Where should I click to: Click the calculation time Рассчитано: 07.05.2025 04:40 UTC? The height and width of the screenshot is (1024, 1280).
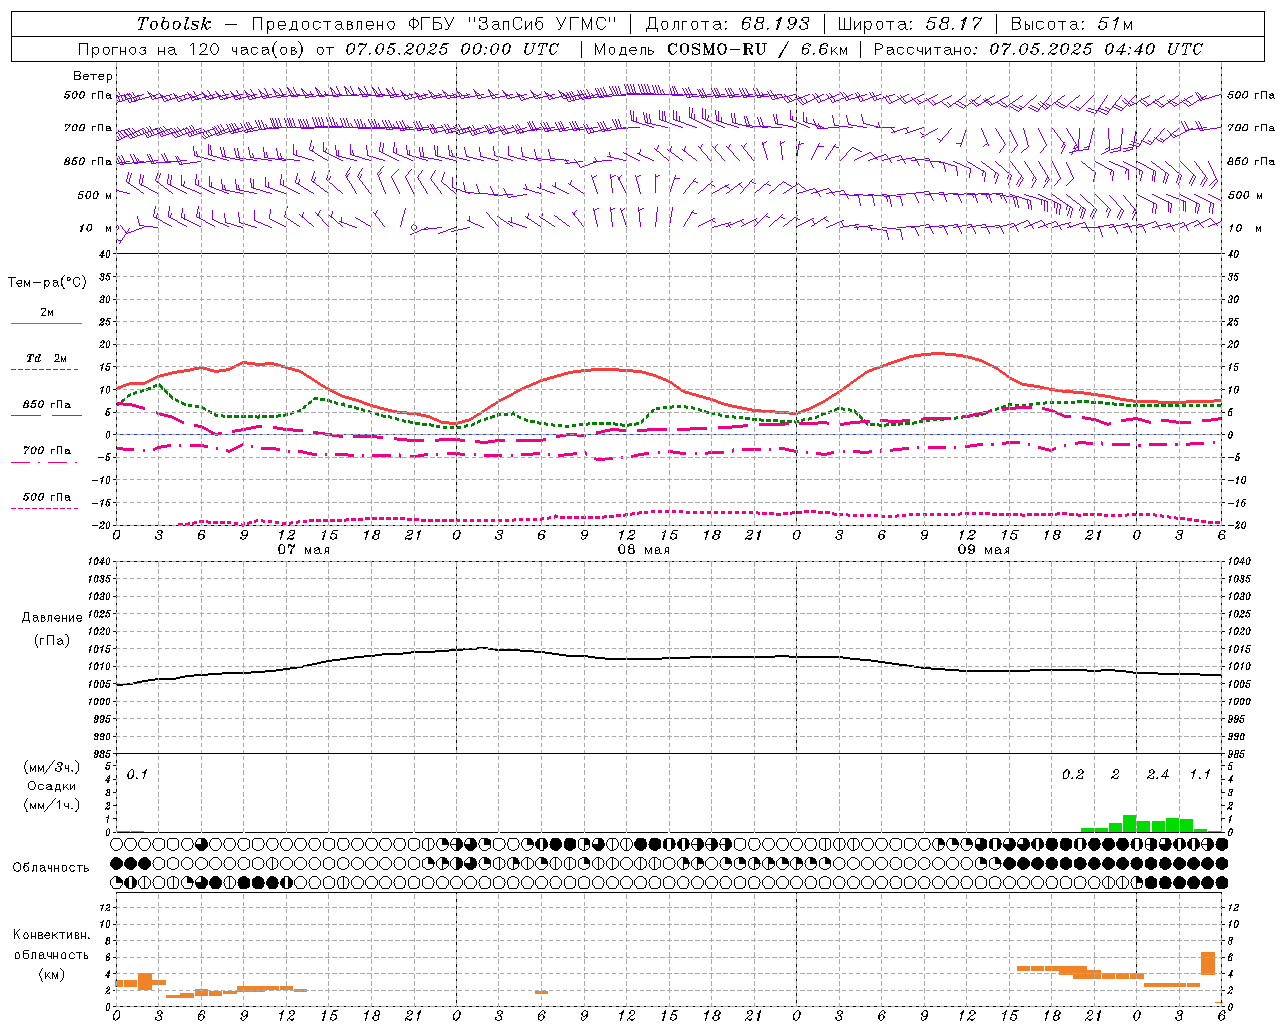1038,49
